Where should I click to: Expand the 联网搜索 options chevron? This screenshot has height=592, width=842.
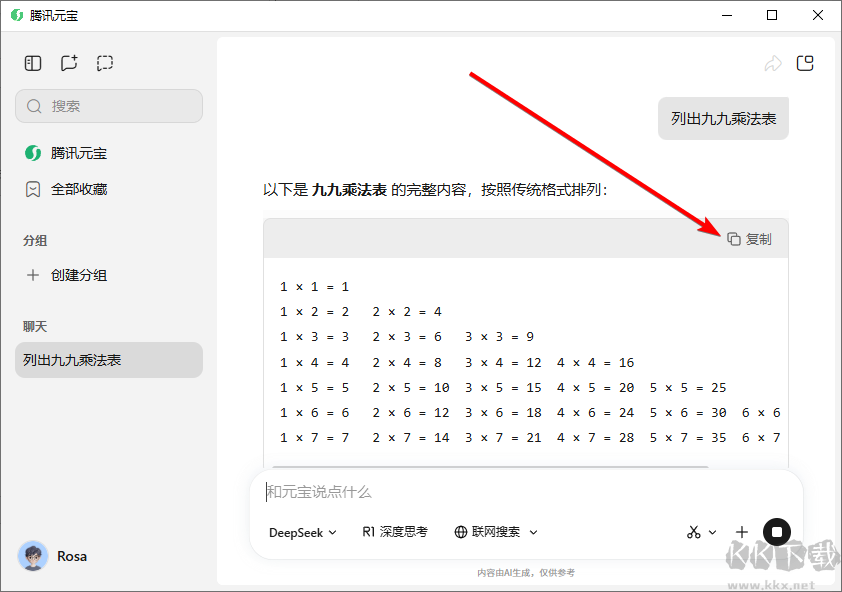(534, 532)
